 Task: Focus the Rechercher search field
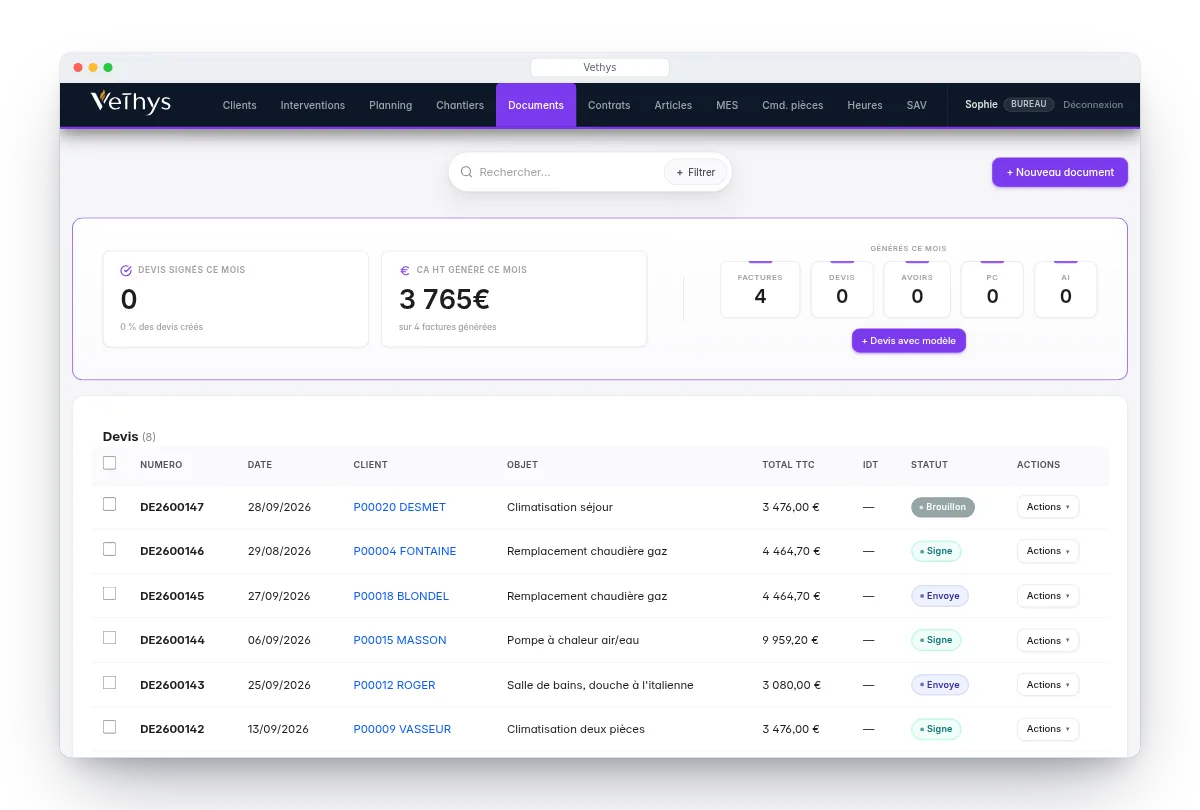click(x=568, y=172)
